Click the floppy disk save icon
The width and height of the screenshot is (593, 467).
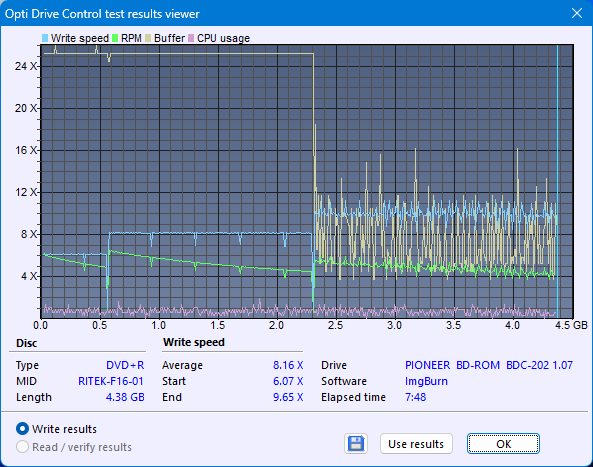tap(356, 444)
